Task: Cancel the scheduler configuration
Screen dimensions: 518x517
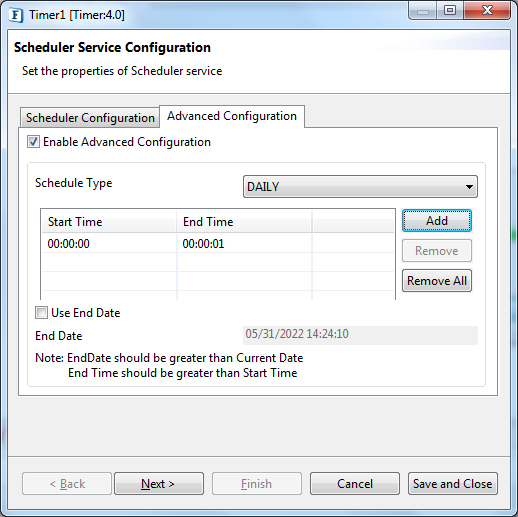Action: pyautogui.click(x=355, y=483)
